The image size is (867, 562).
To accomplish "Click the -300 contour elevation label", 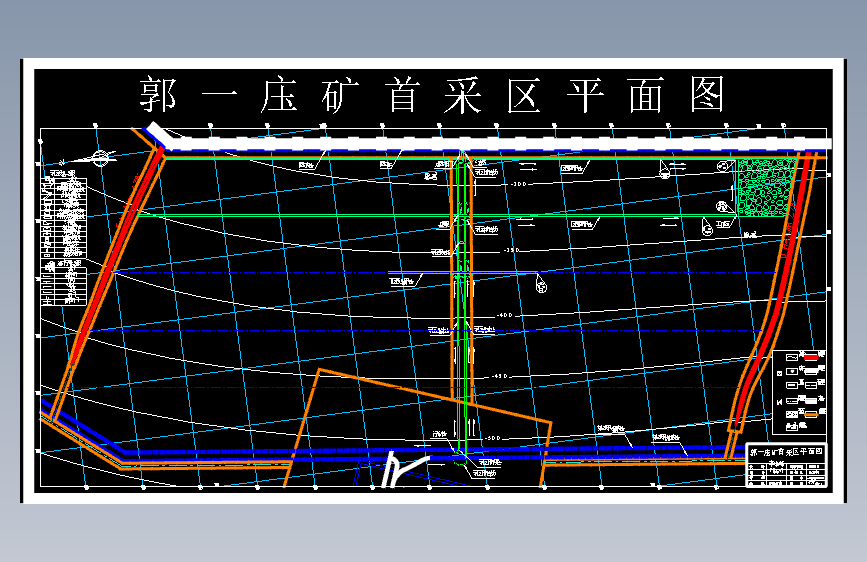I will pos(519,184).
